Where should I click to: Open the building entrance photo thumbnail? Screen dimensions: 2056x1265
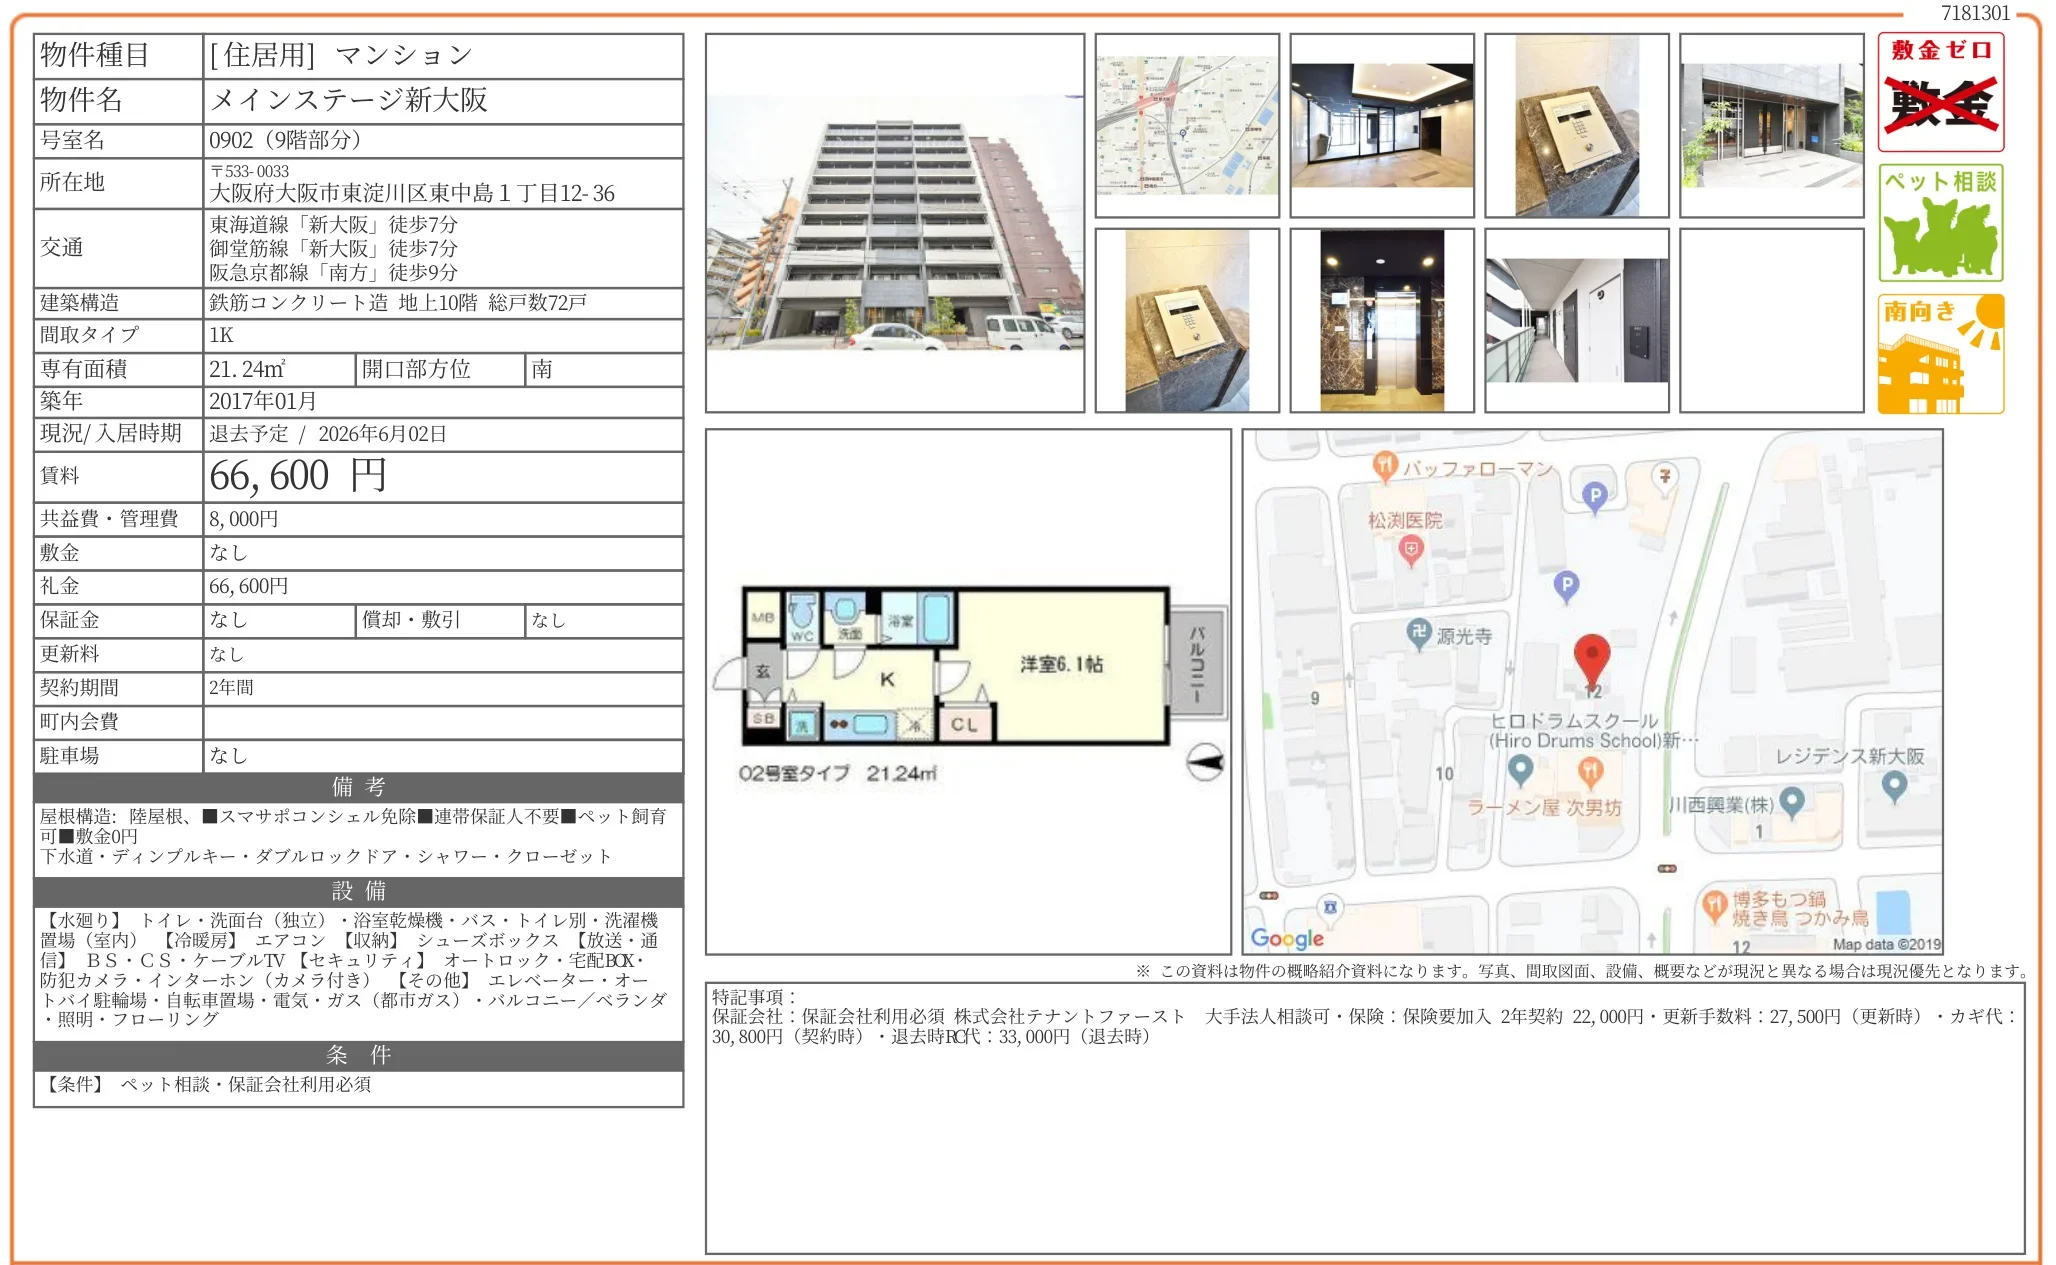(x=1771, y=126)
